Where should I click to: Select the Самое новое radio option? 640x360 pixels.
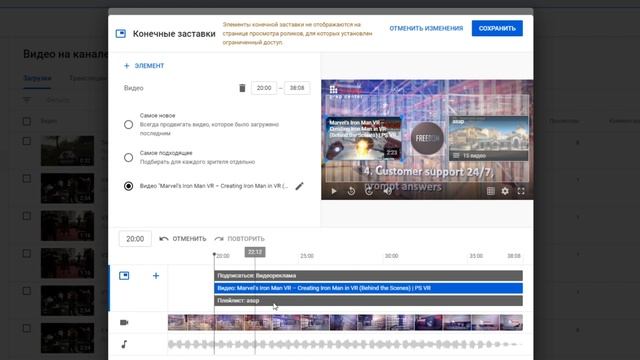pyautogui.click(x=128, y=124)
